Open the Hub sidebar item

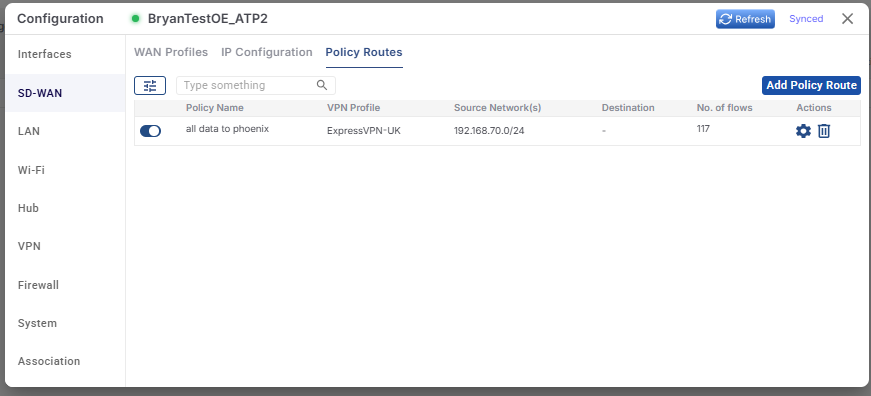coord(66,208)
